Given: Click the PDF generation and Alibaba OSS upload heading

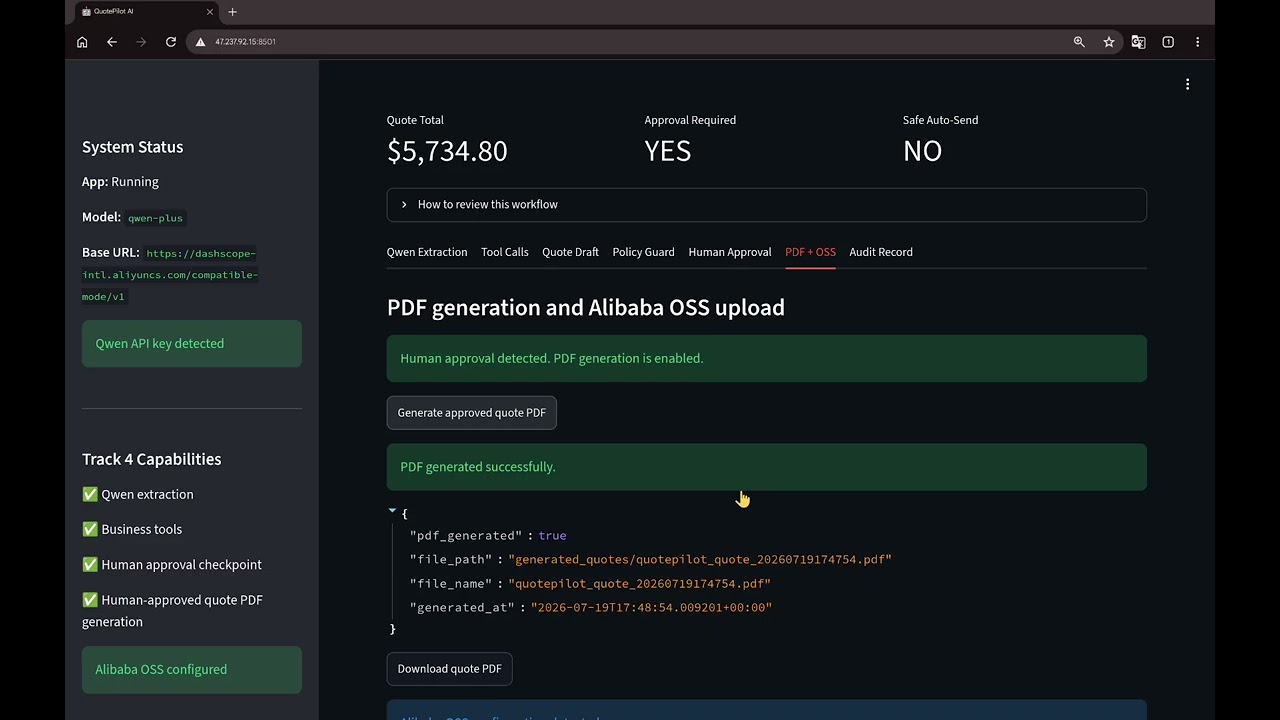Looking at the screenshot, I should point(586,308).
